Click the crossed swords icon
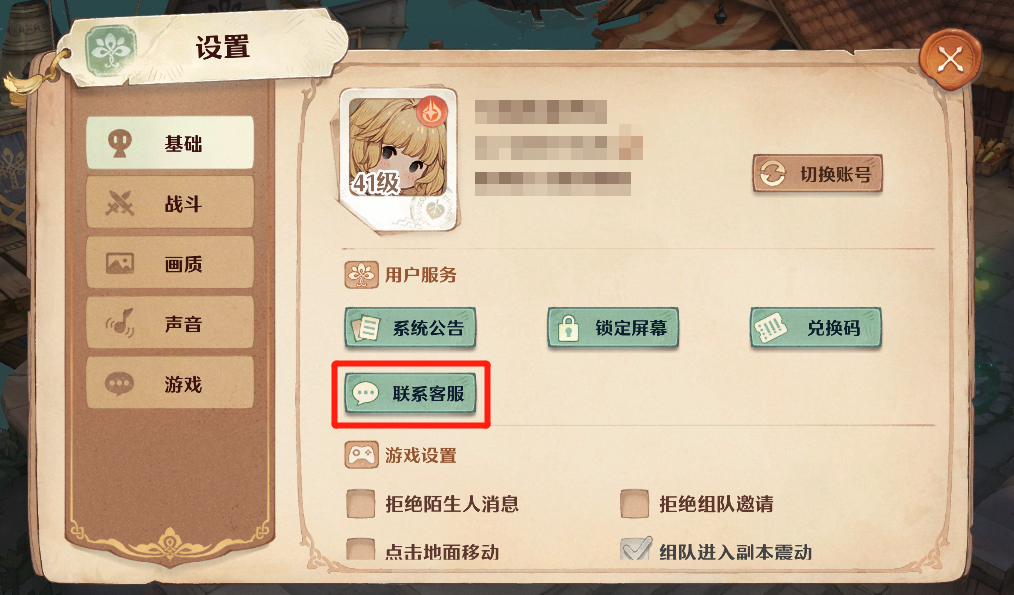Viewport: 1014px width, 595px height. pos(120,204)
